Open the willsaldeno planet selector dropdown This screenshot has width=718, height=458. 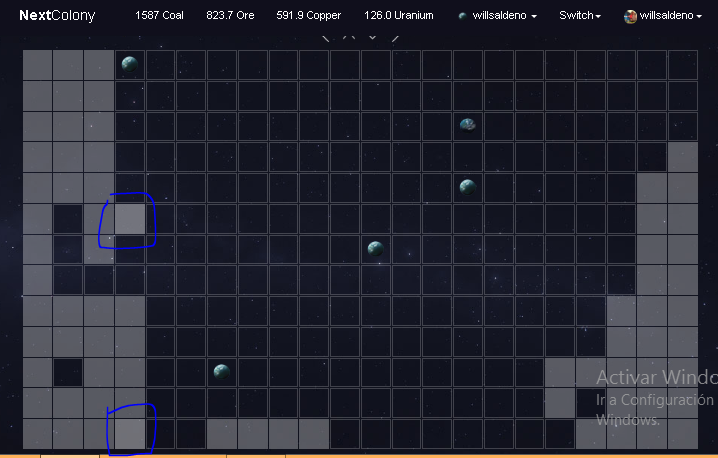point(504,16)
